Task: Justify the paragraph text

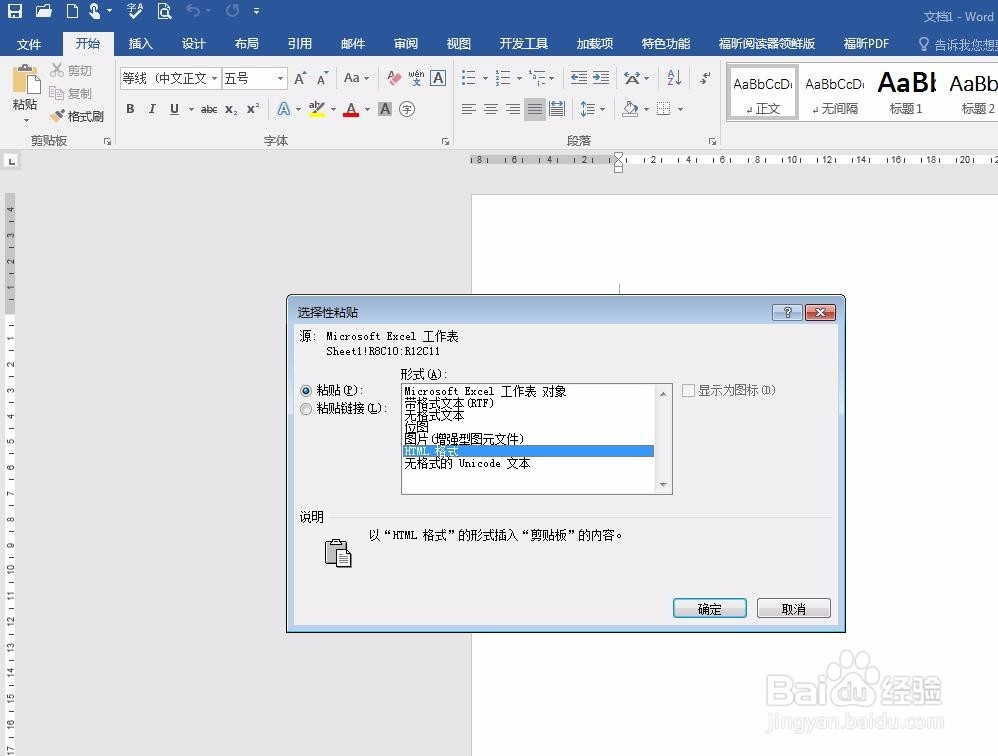Action: [x=535, y=109]
